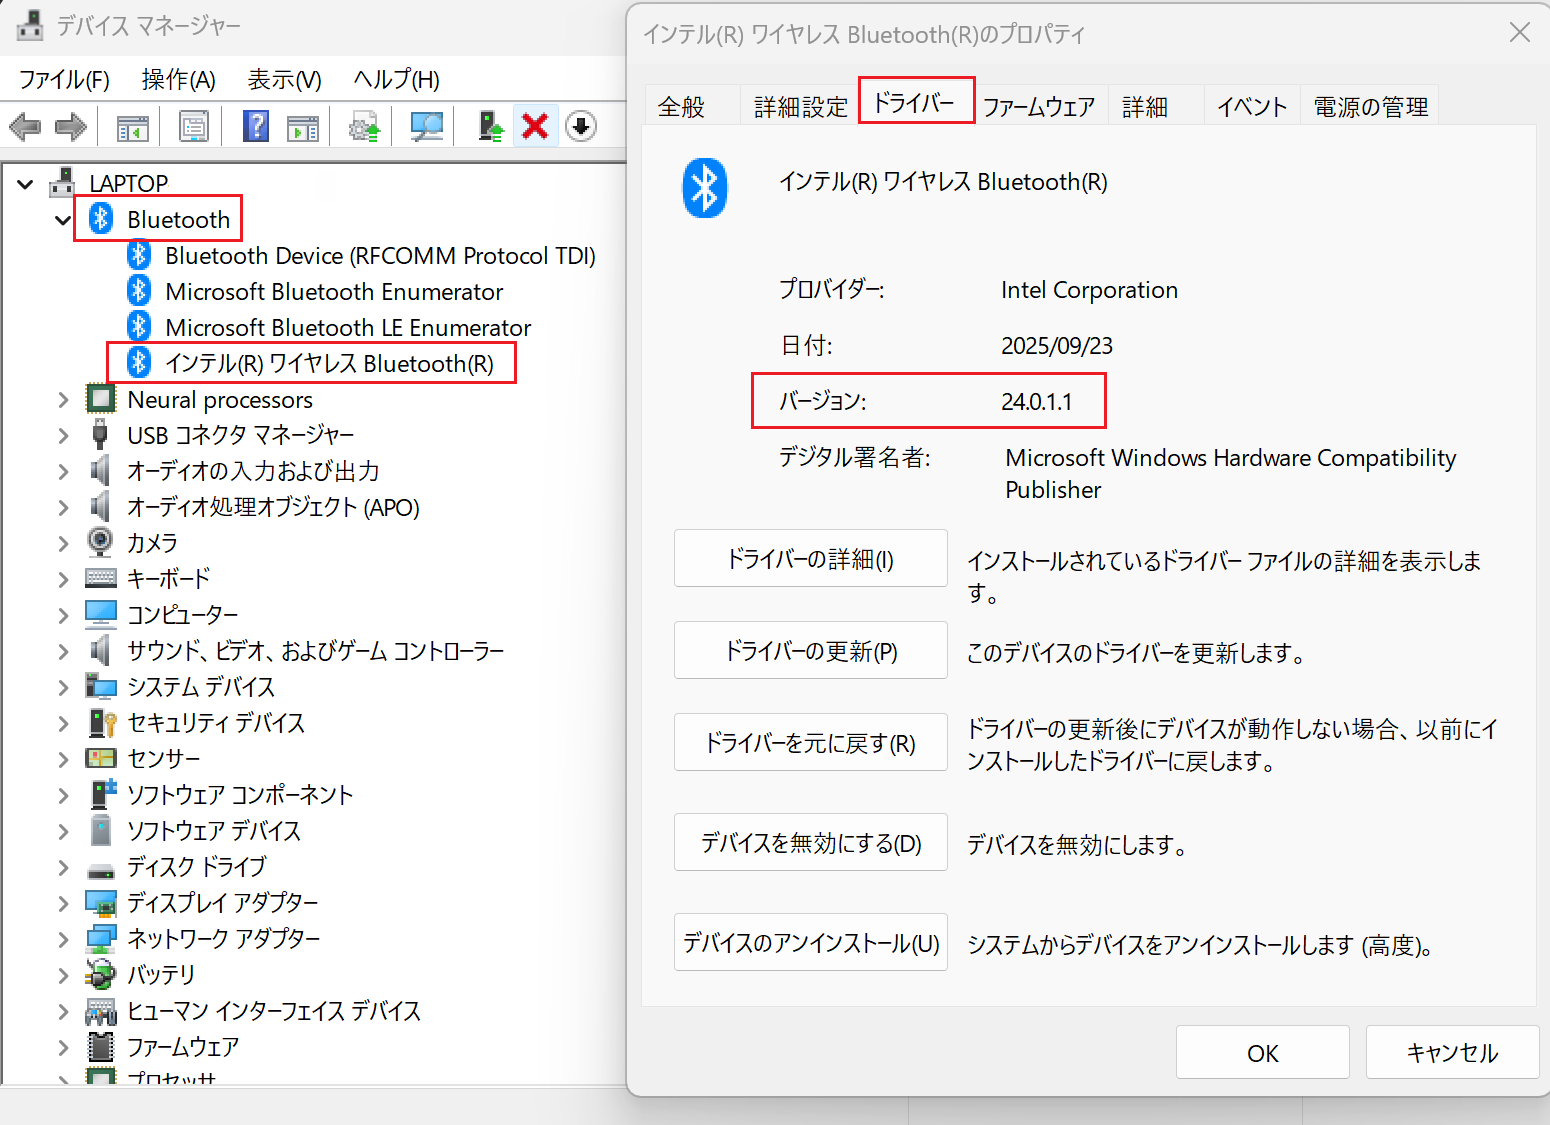
Task: Collapse the LAPTOP root node
Action: click(26, 184)
